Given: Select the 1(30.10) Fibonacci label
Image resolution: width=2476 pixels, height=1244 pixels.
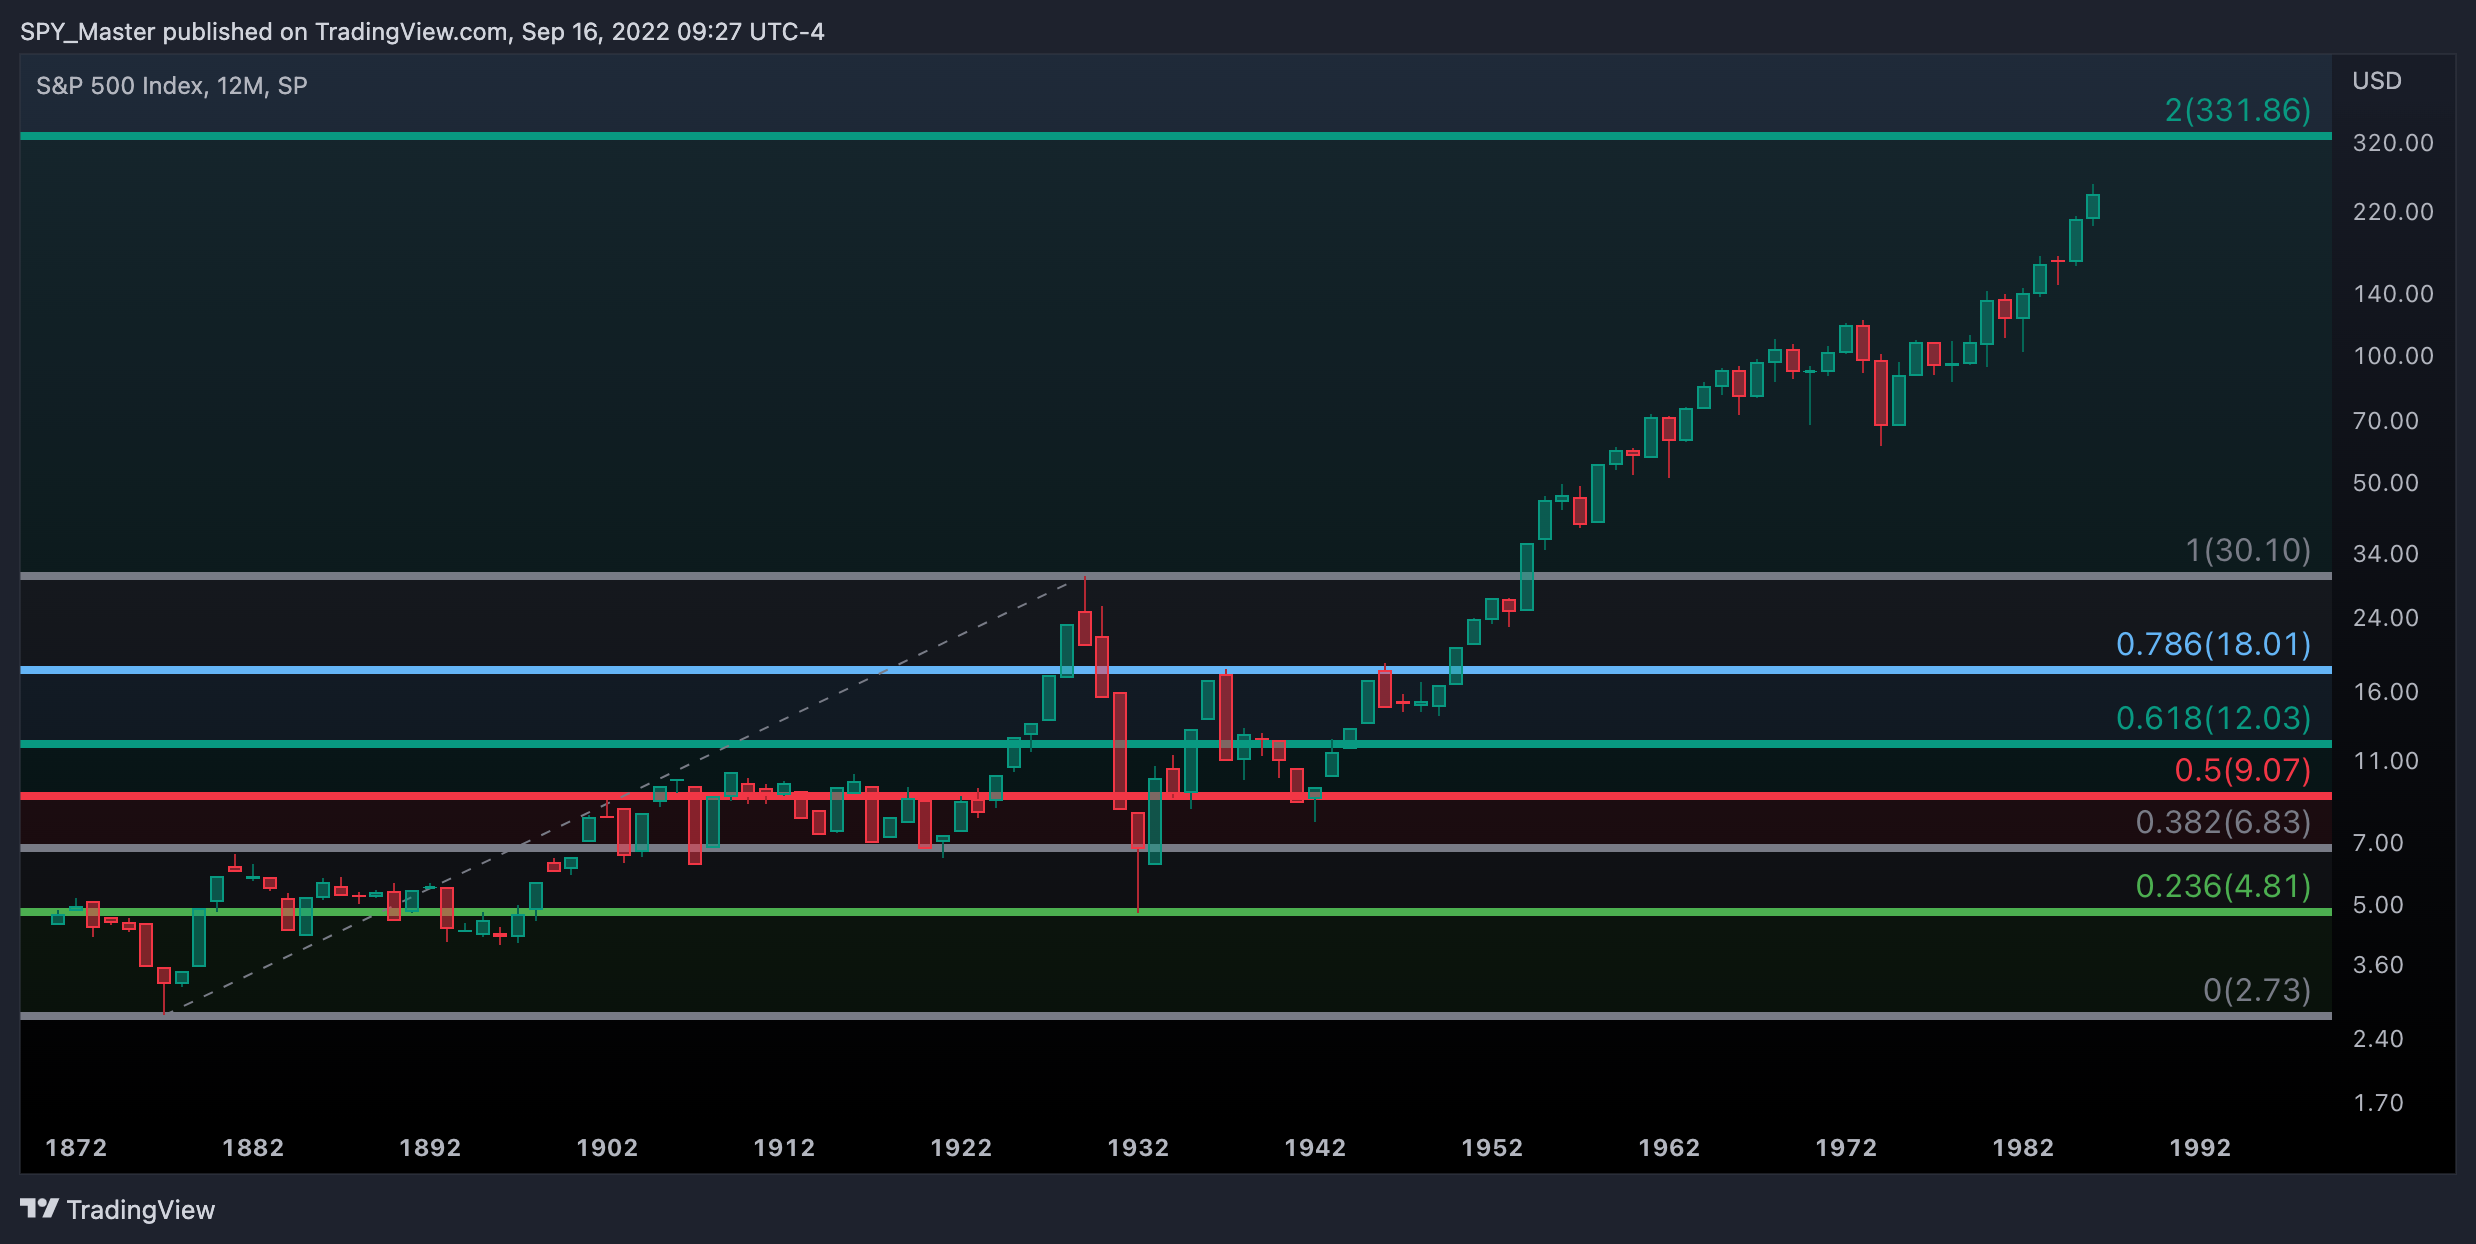Looking at the screenshot, I should pyautogui.click(x=2248, y=550).
